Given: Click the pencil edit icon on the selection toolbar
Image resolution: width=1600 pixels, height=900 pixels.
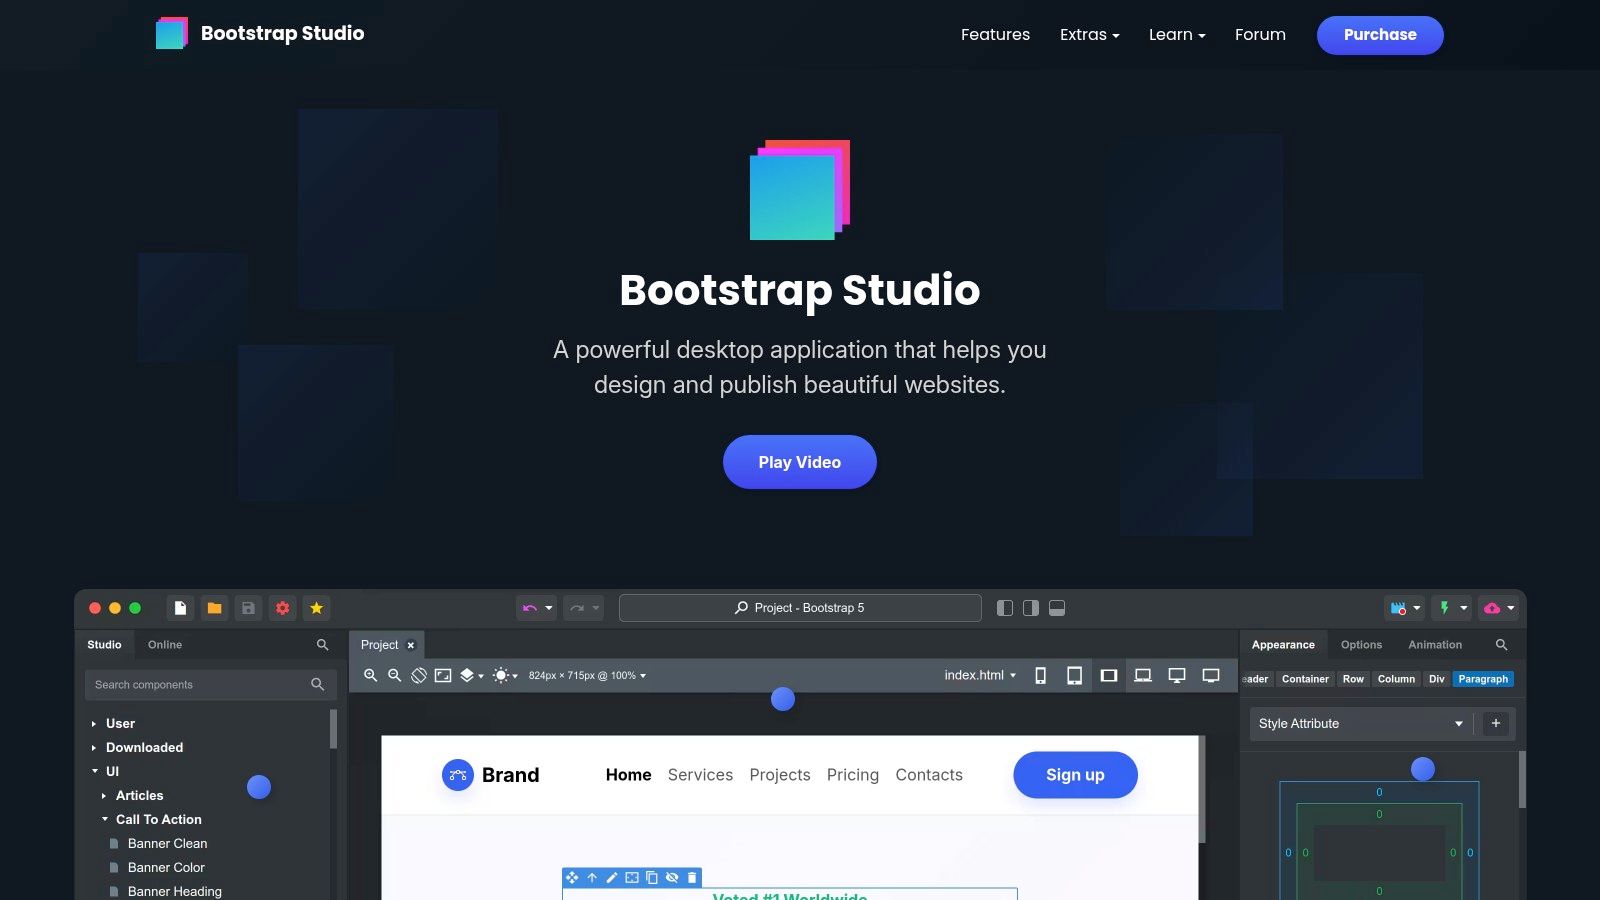Looking at the screenshot, I should point(612,877).
